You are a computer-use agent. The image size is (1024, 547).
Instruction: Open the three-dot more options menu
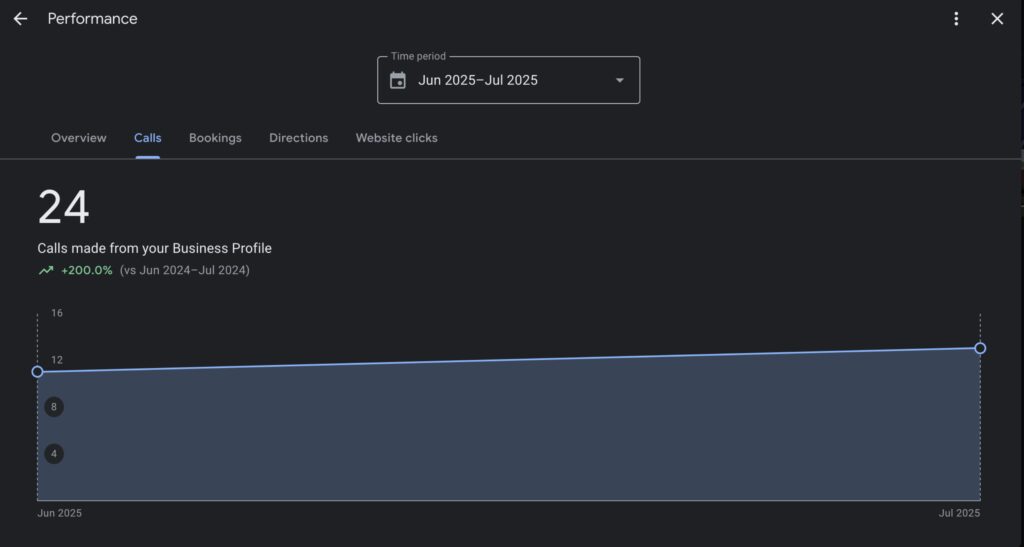coord(956,19)
